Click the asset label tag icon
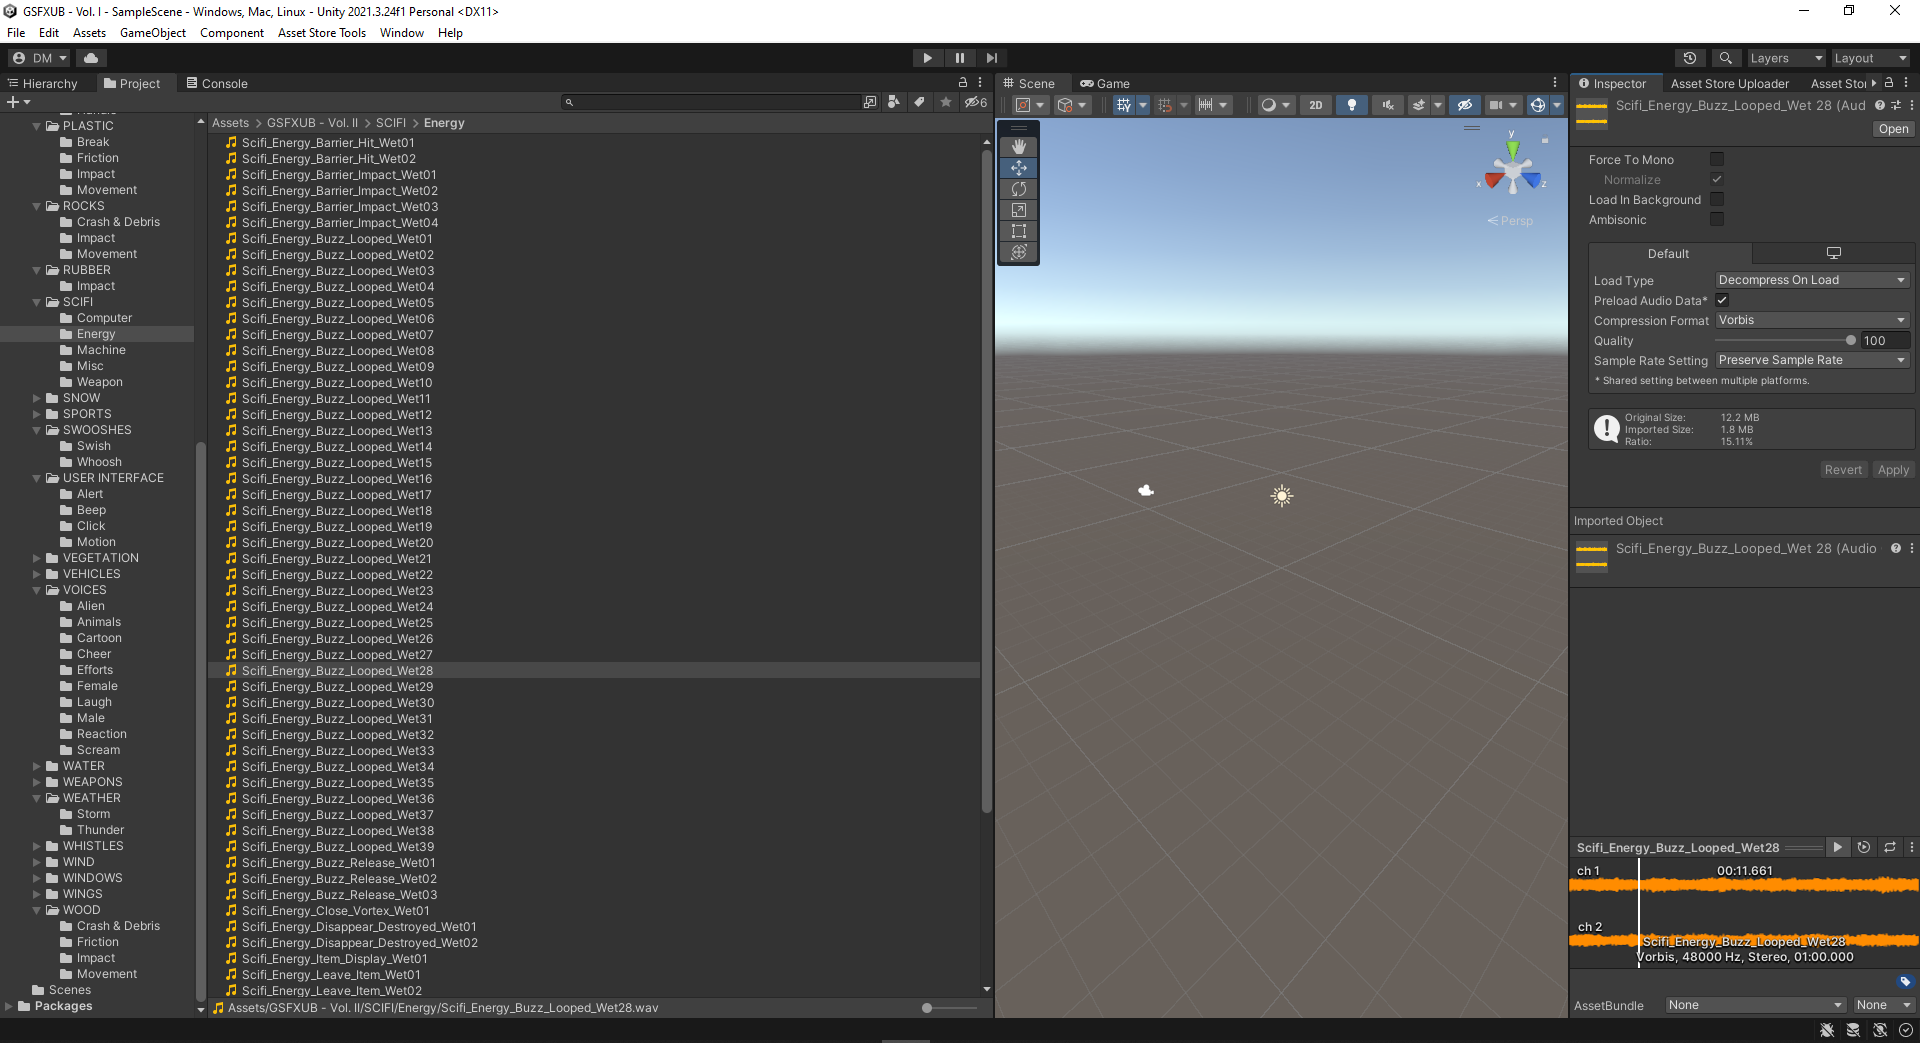 [x=1905, y=982]
